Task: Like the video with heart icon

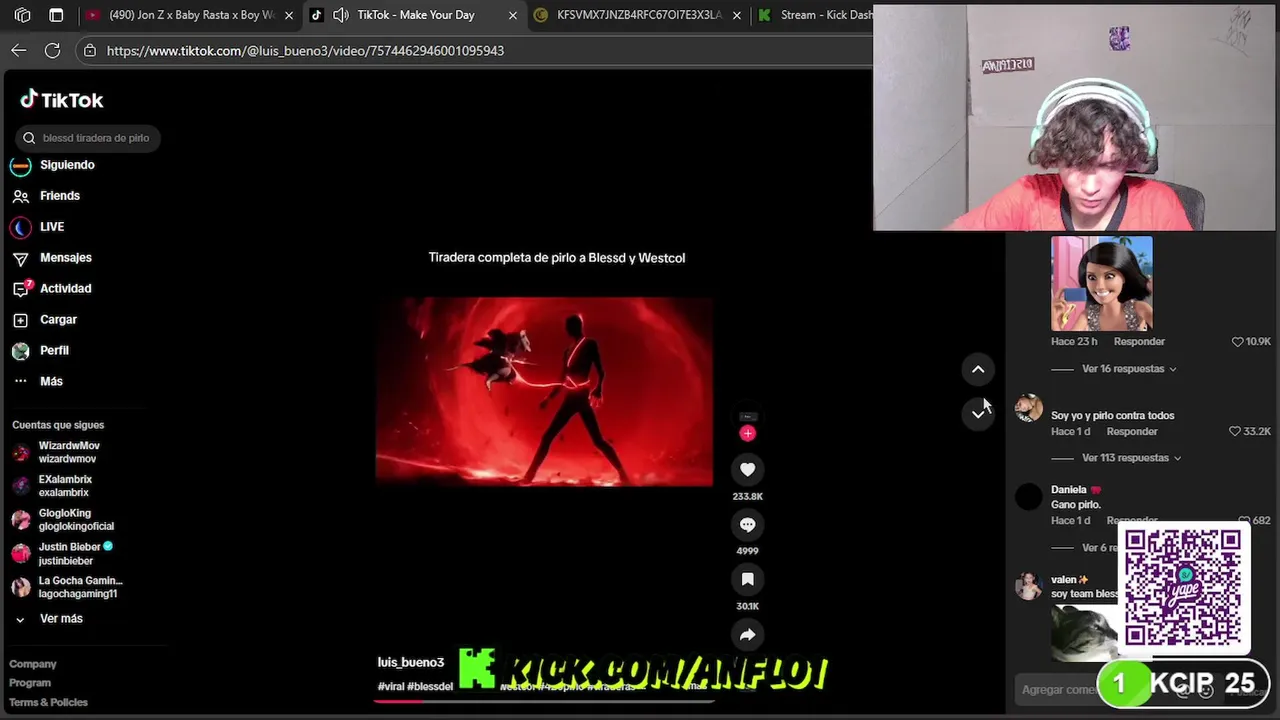Action: (747, 469)
